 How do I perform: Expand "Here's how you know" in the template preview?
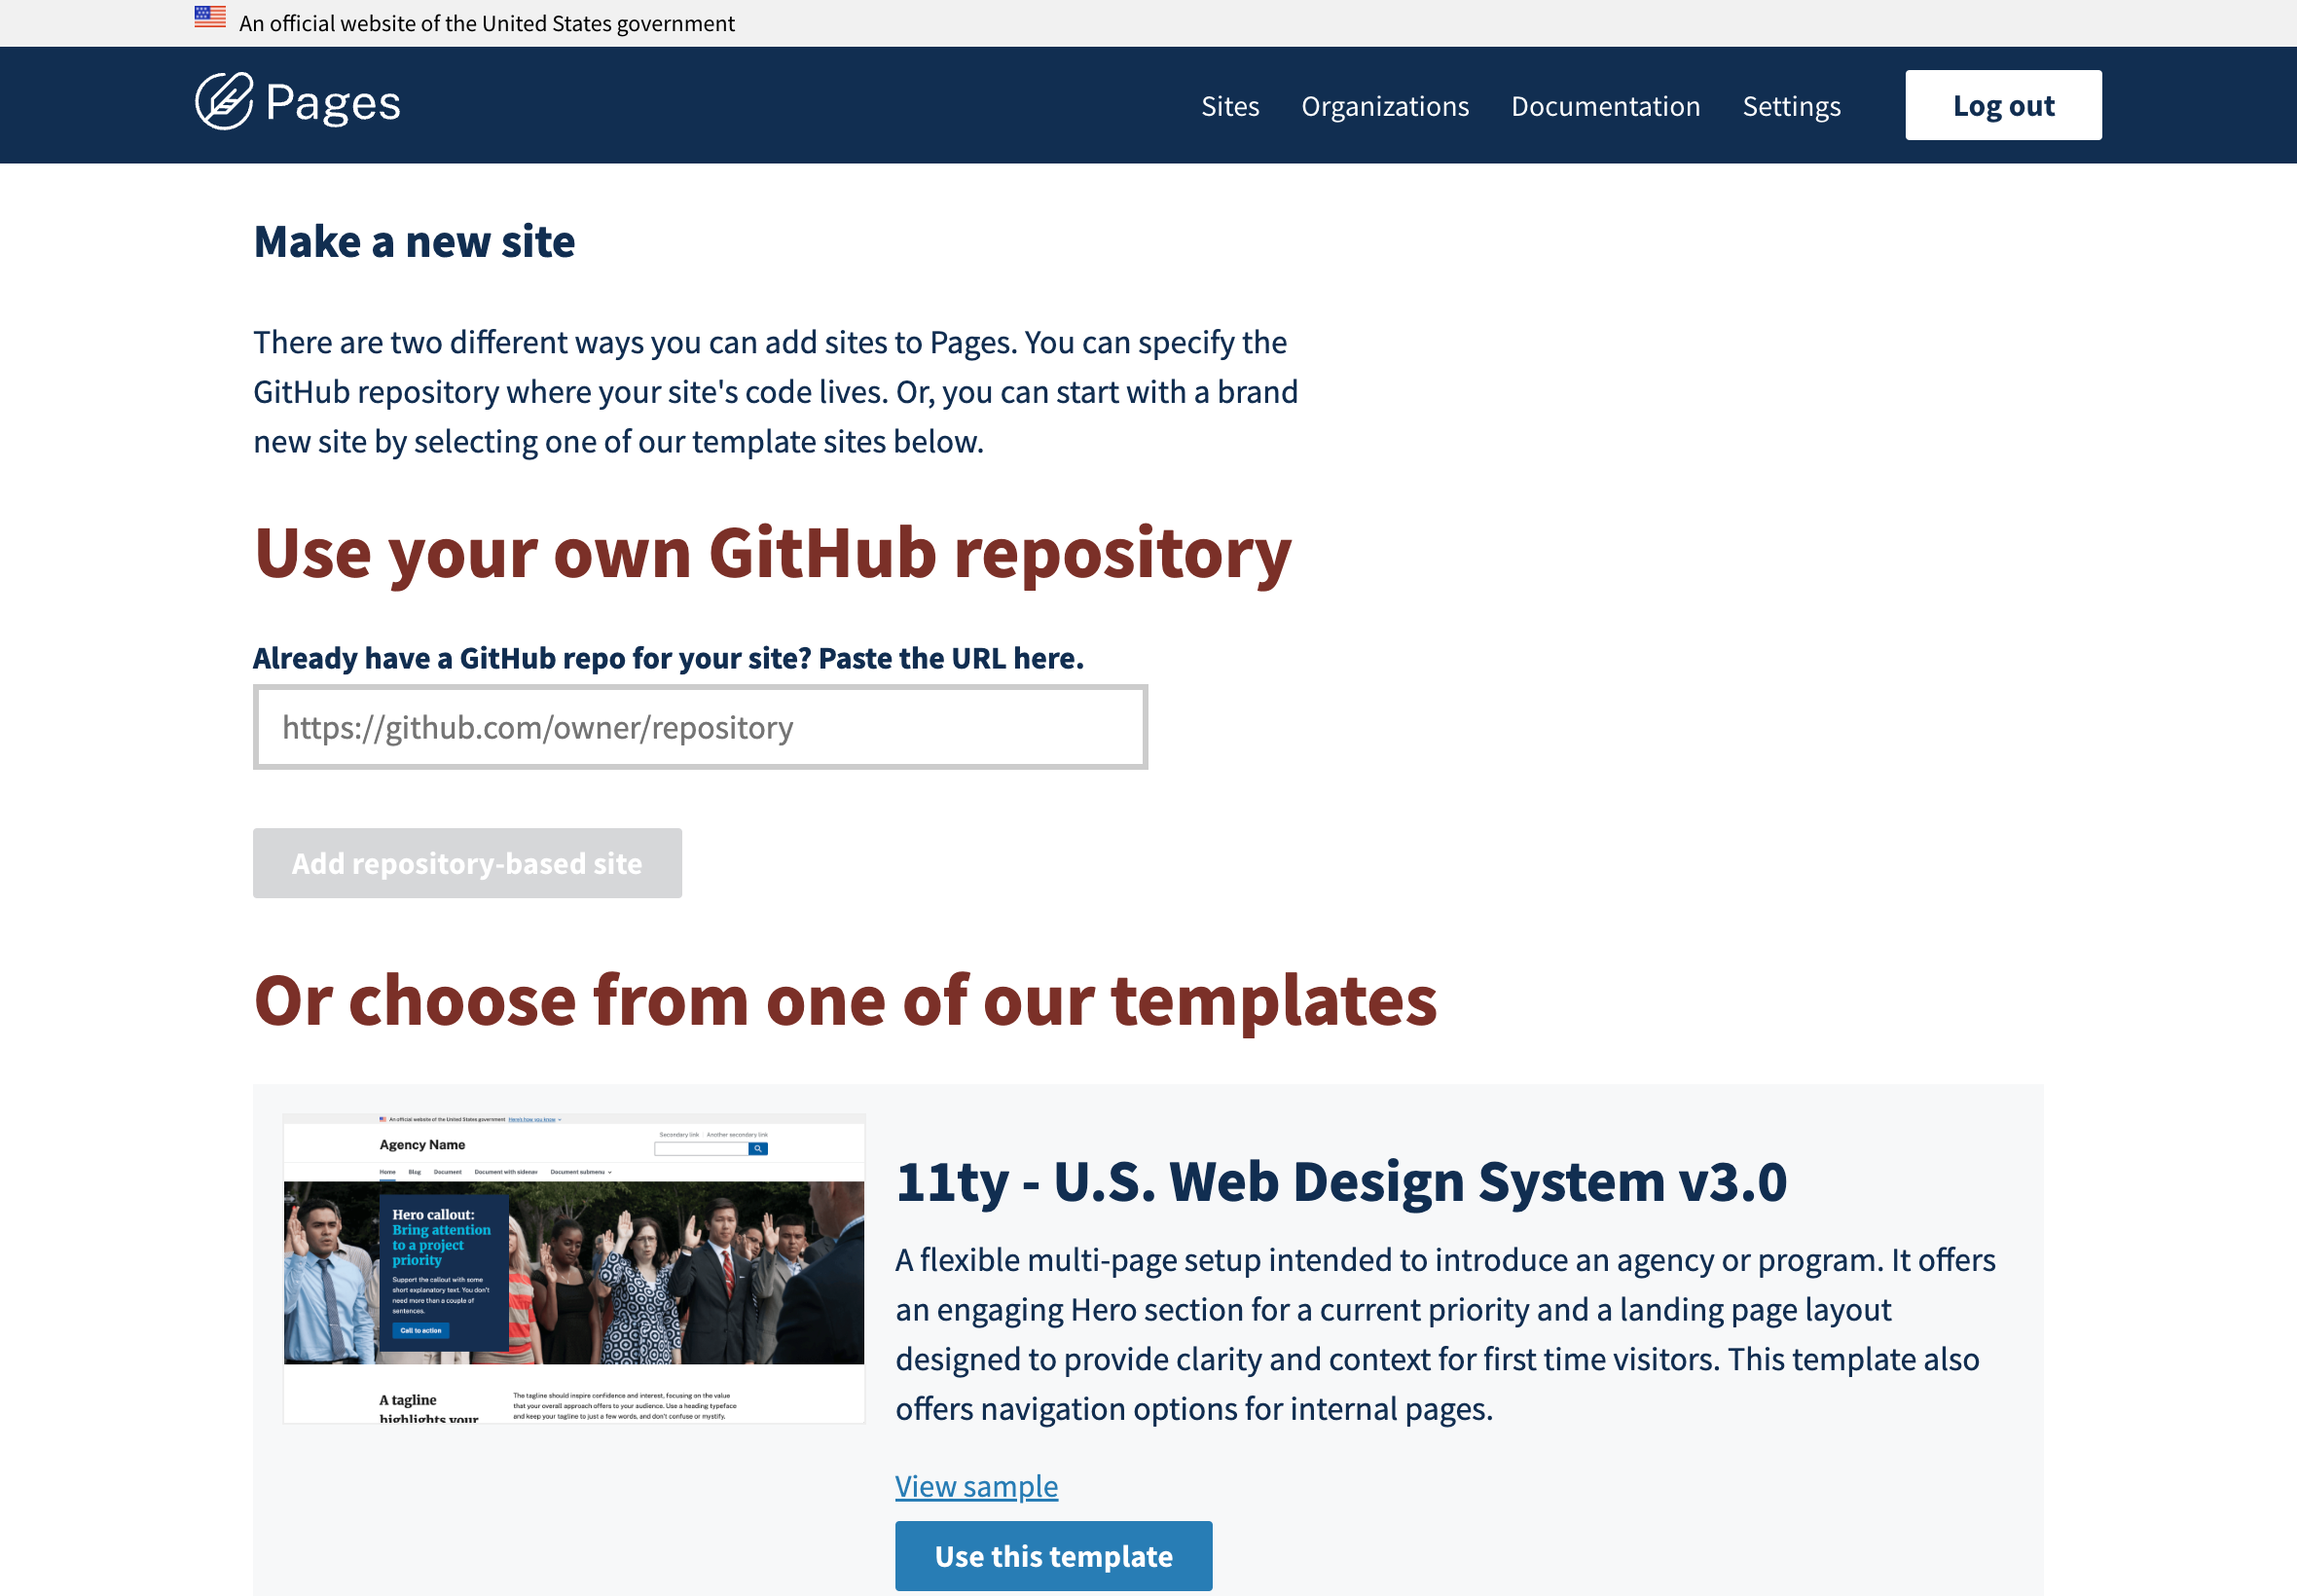533,1120
